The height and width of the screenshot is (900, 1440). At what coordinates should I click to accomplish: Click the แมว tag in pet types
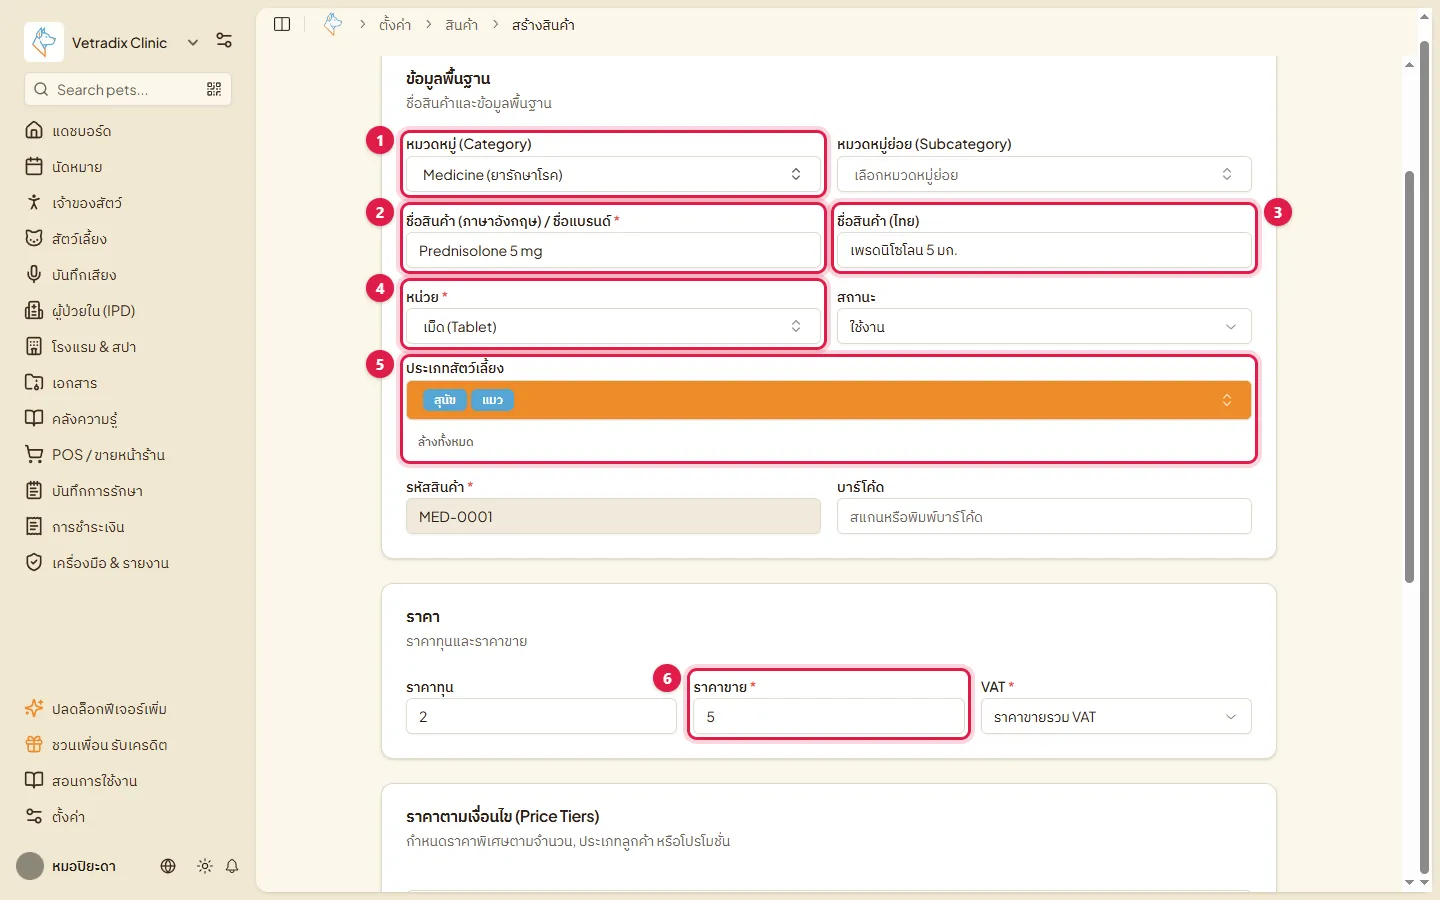tap(492, 400)
